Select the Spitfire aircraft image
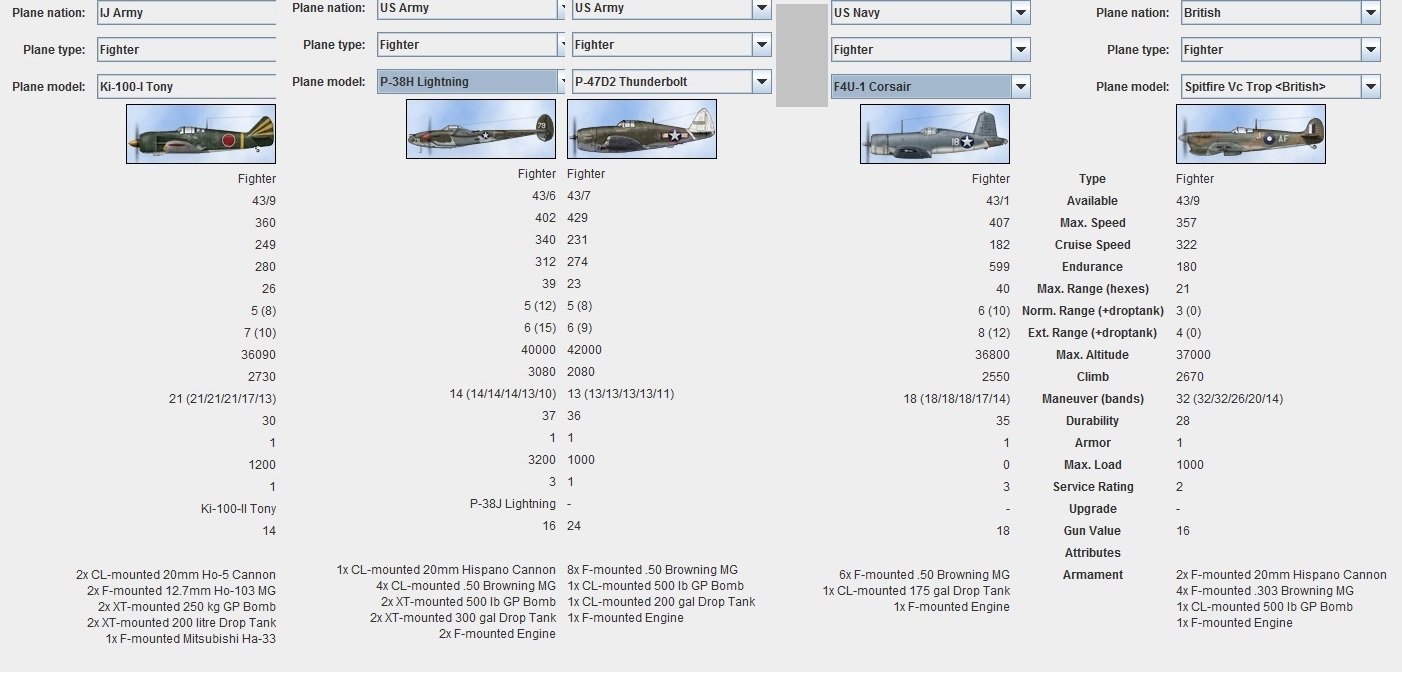The image size is (1402, 674). coord(1251,134)
